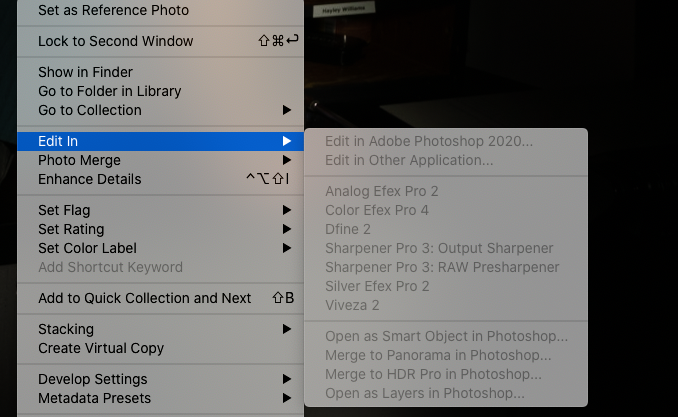The image size is (678, 417).
Task: Select Enhance Details menu entry
Action: (89, 179)
